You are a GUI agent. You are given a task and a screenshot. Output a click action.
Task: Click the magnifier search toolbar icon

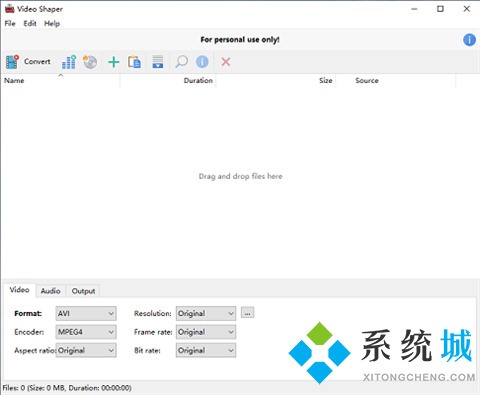click(181, 62)
